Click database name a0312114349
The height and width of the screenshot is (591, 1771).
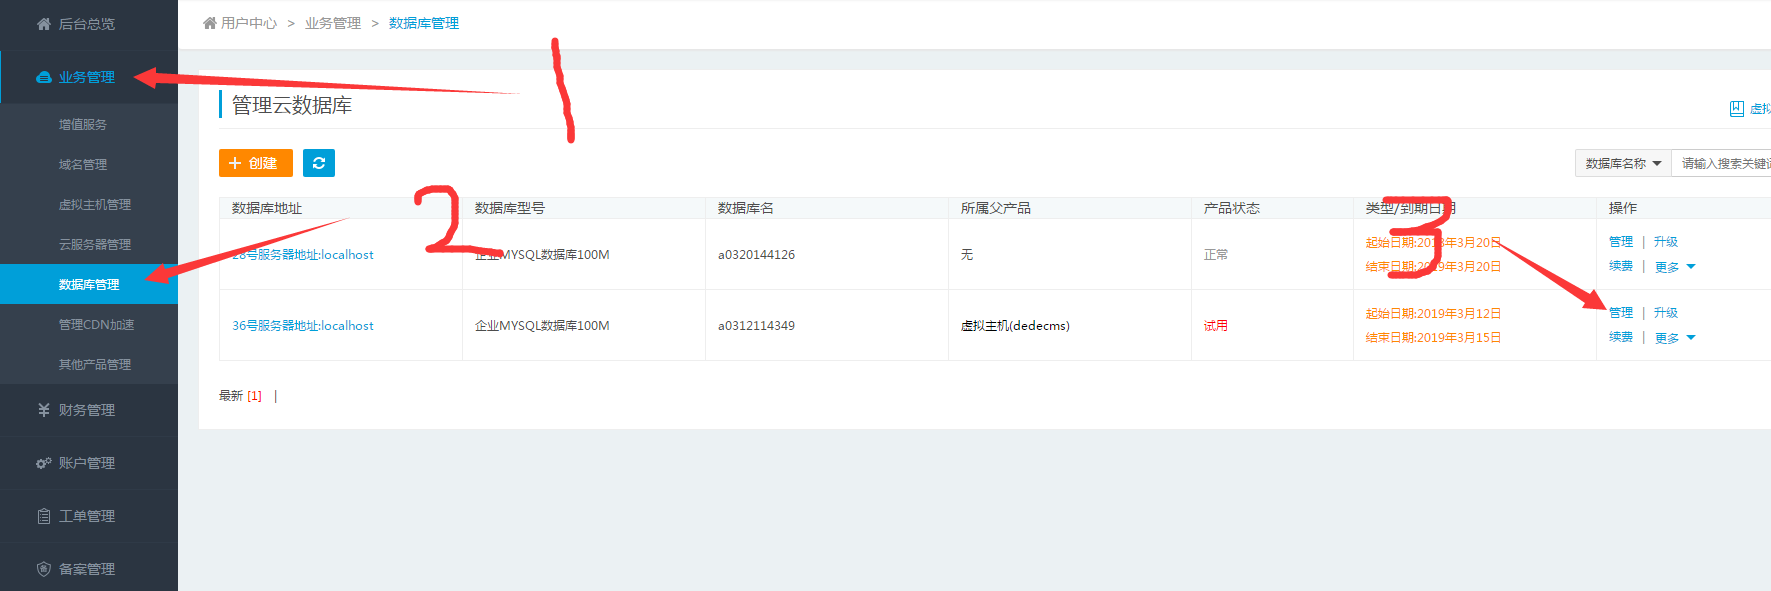(756, 326)
